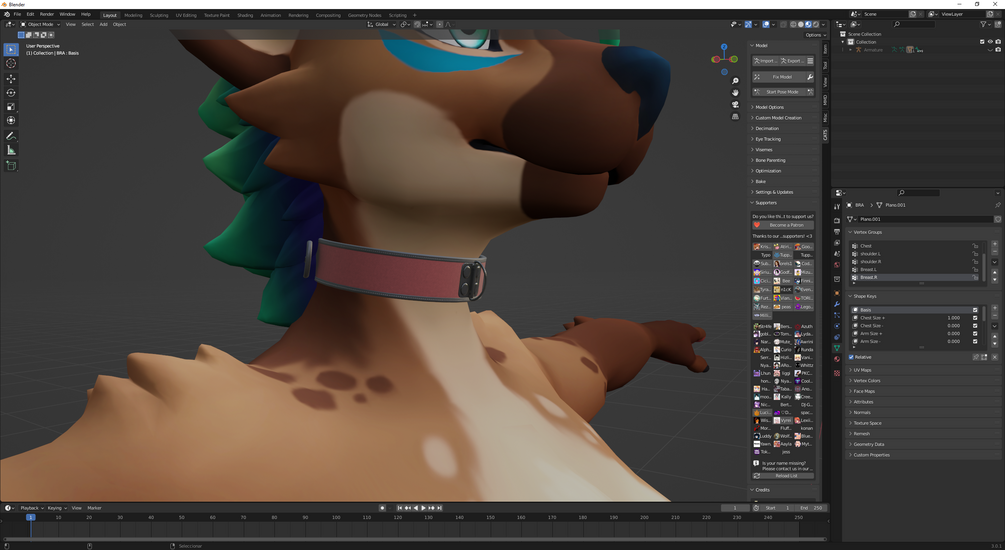Choose the Measure ruler tool
Viewport: 1005px width, 550px height.
11,150
